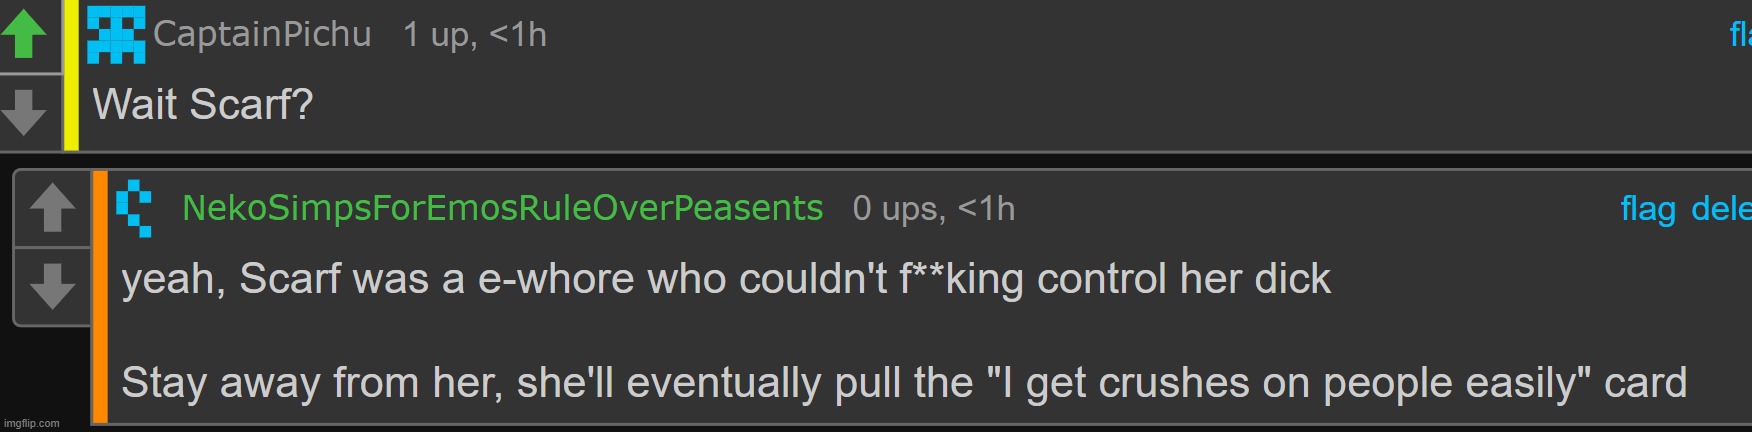Flag the NekoSimpsForEmosRuleOverPeasents reply
Screen dimensions: 1752x432
click(x=1647, y=209)
